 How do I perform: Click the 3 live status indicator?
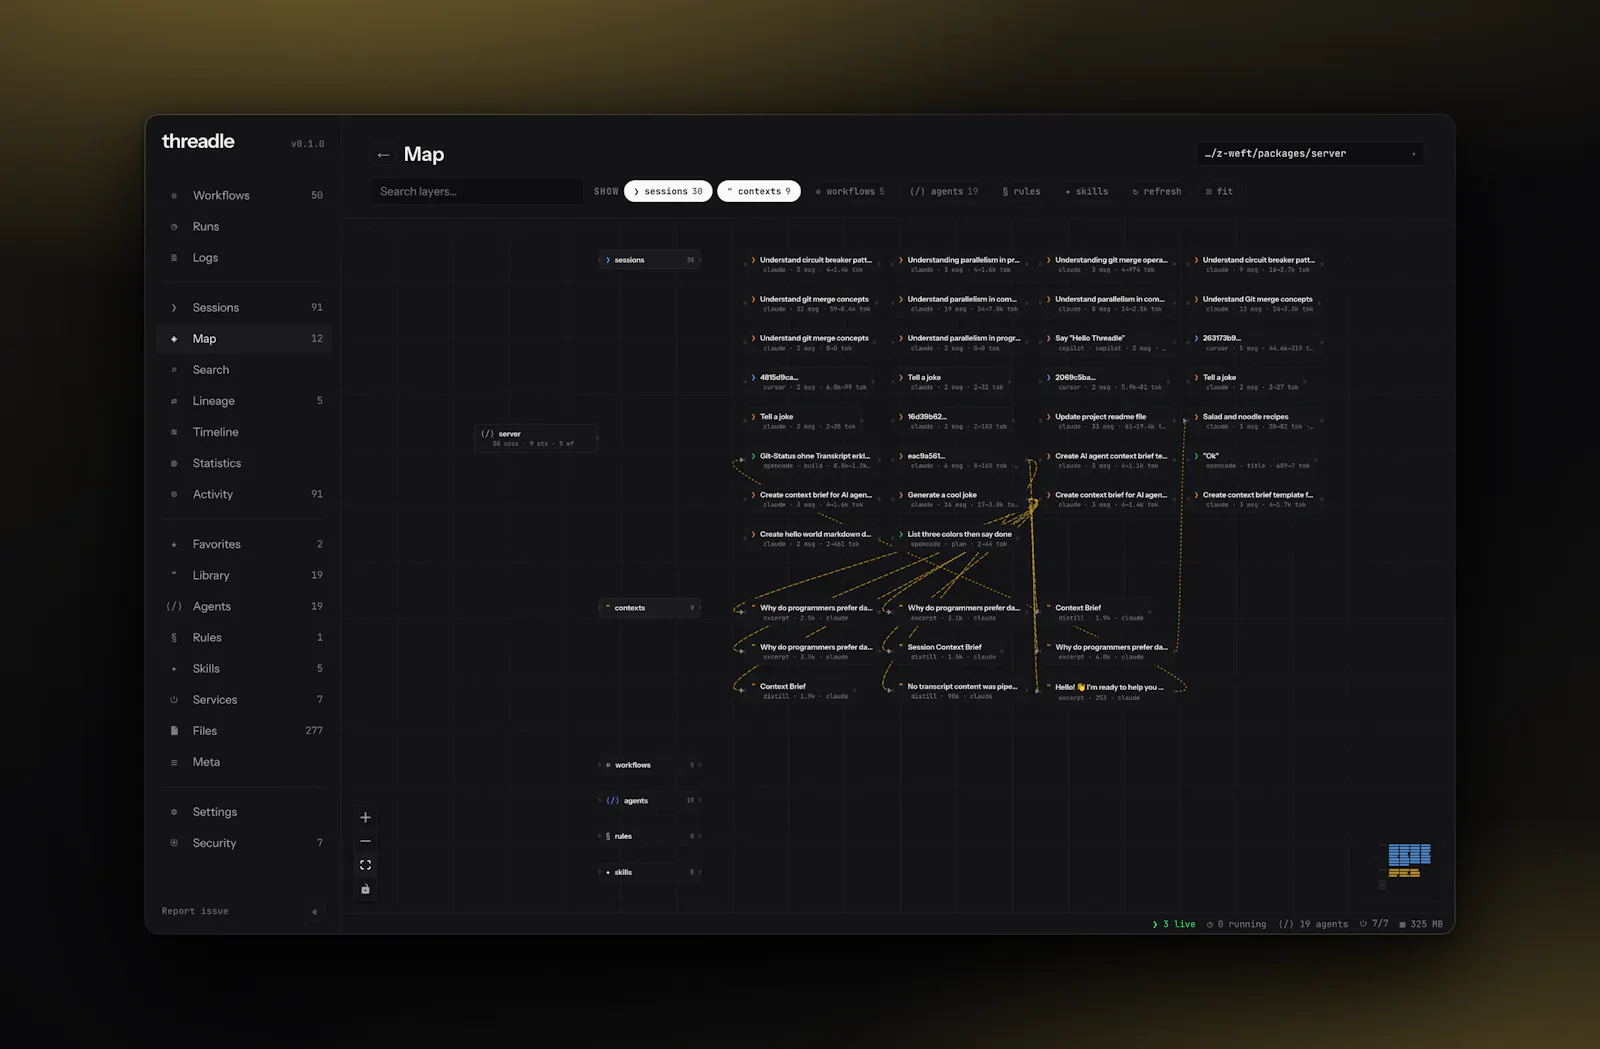coord(1174,925)
